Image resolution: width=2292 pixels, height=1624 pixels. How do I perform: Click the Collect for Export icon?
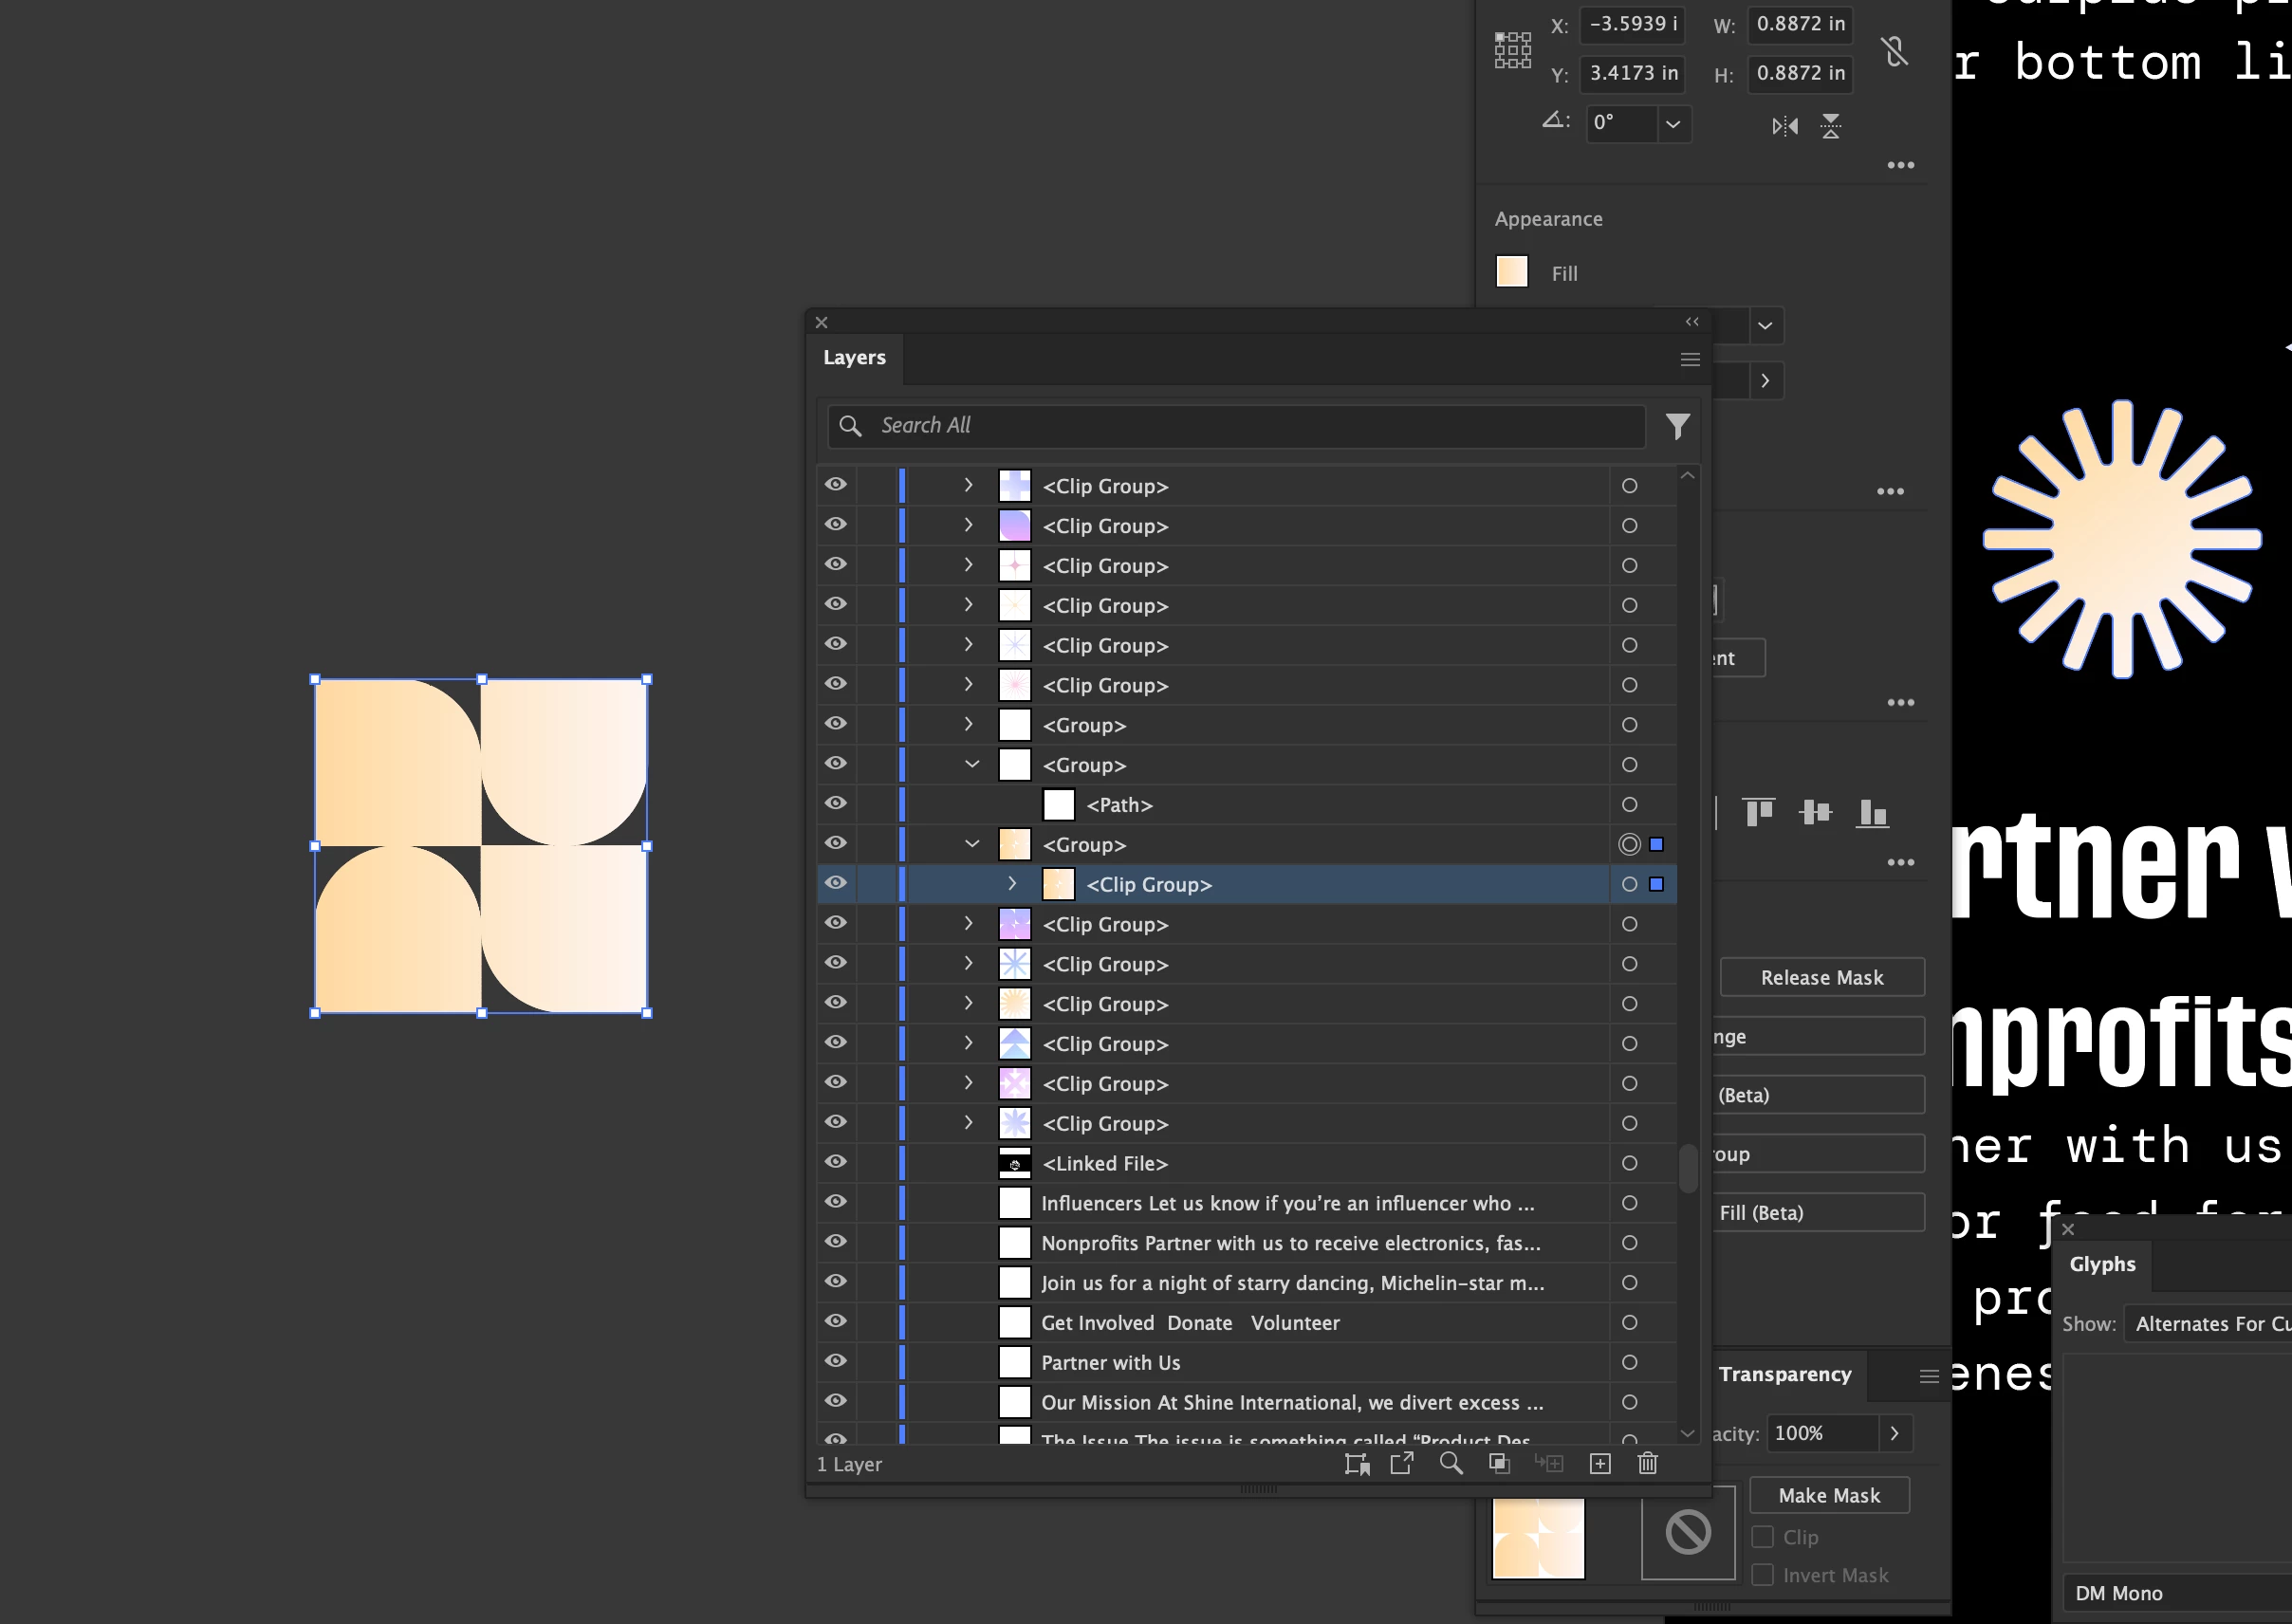[1401, 1464]
